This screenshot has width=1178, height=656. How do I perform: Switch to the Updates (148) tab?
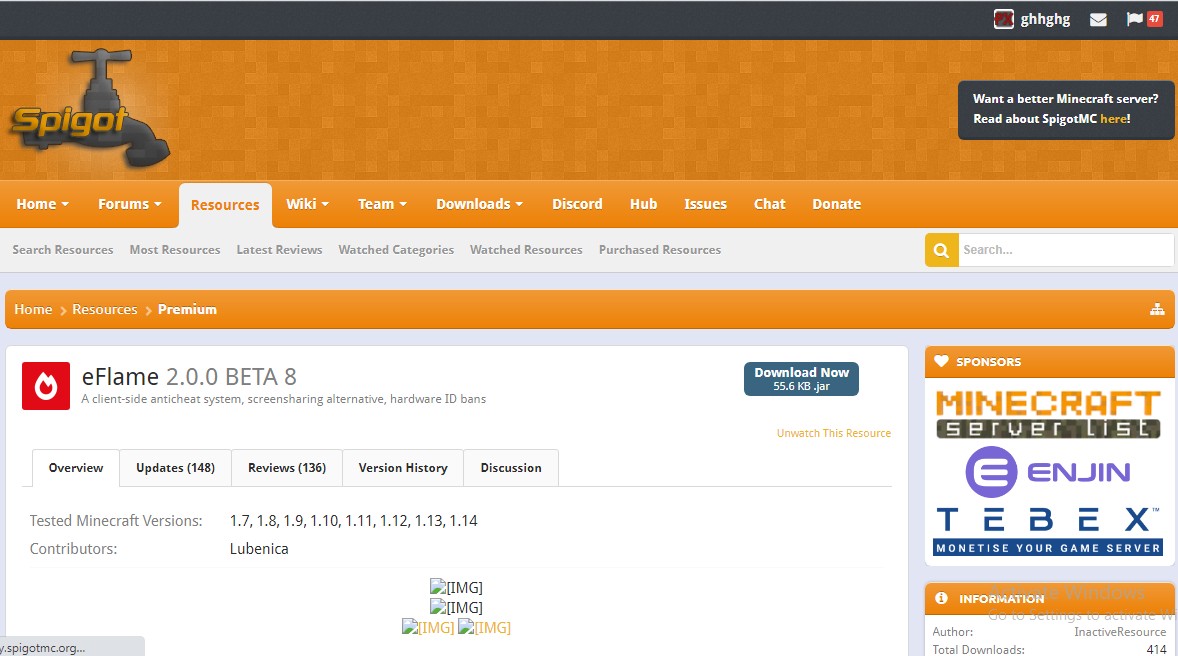tap(175, 468)
